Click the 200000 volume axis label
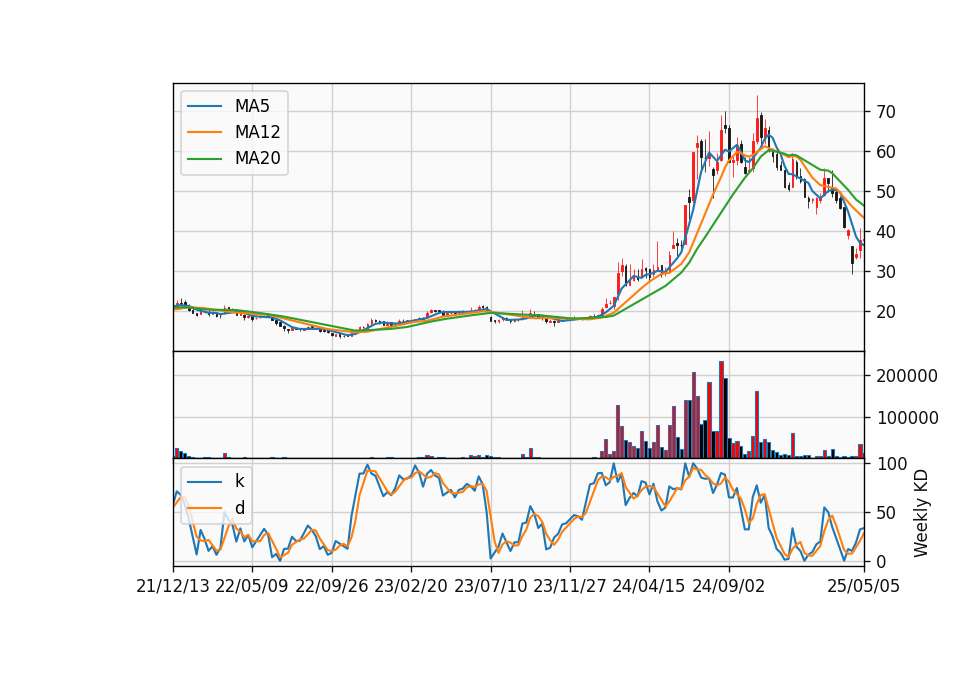Viewport: 960px width, 690px height. [x=907, y=376]
